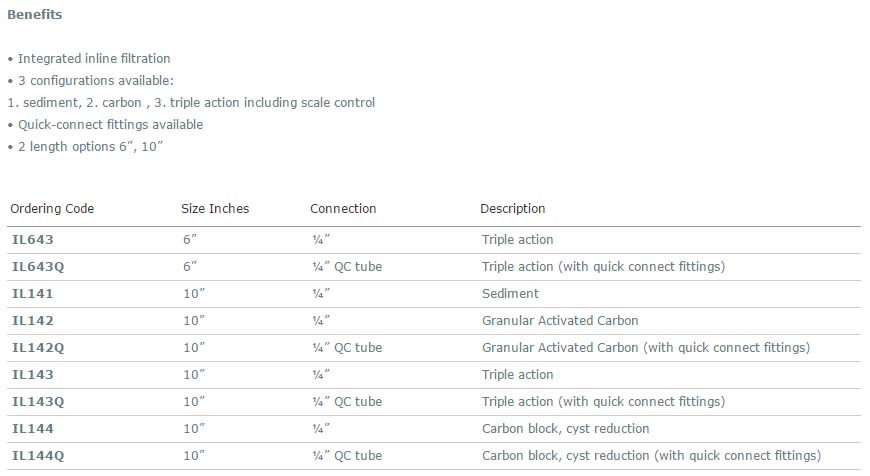Viewport: 870px width, 476px height.
Task: Click ordering code IL142Q
Action: click(38, 348)
